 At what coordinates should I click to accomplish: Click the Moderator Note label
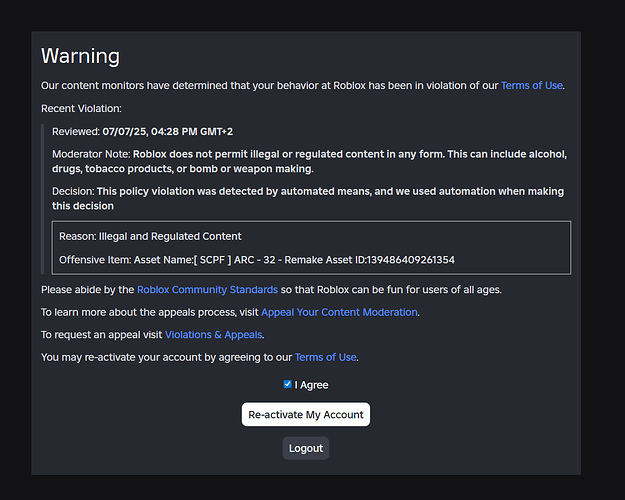(91, 154)
